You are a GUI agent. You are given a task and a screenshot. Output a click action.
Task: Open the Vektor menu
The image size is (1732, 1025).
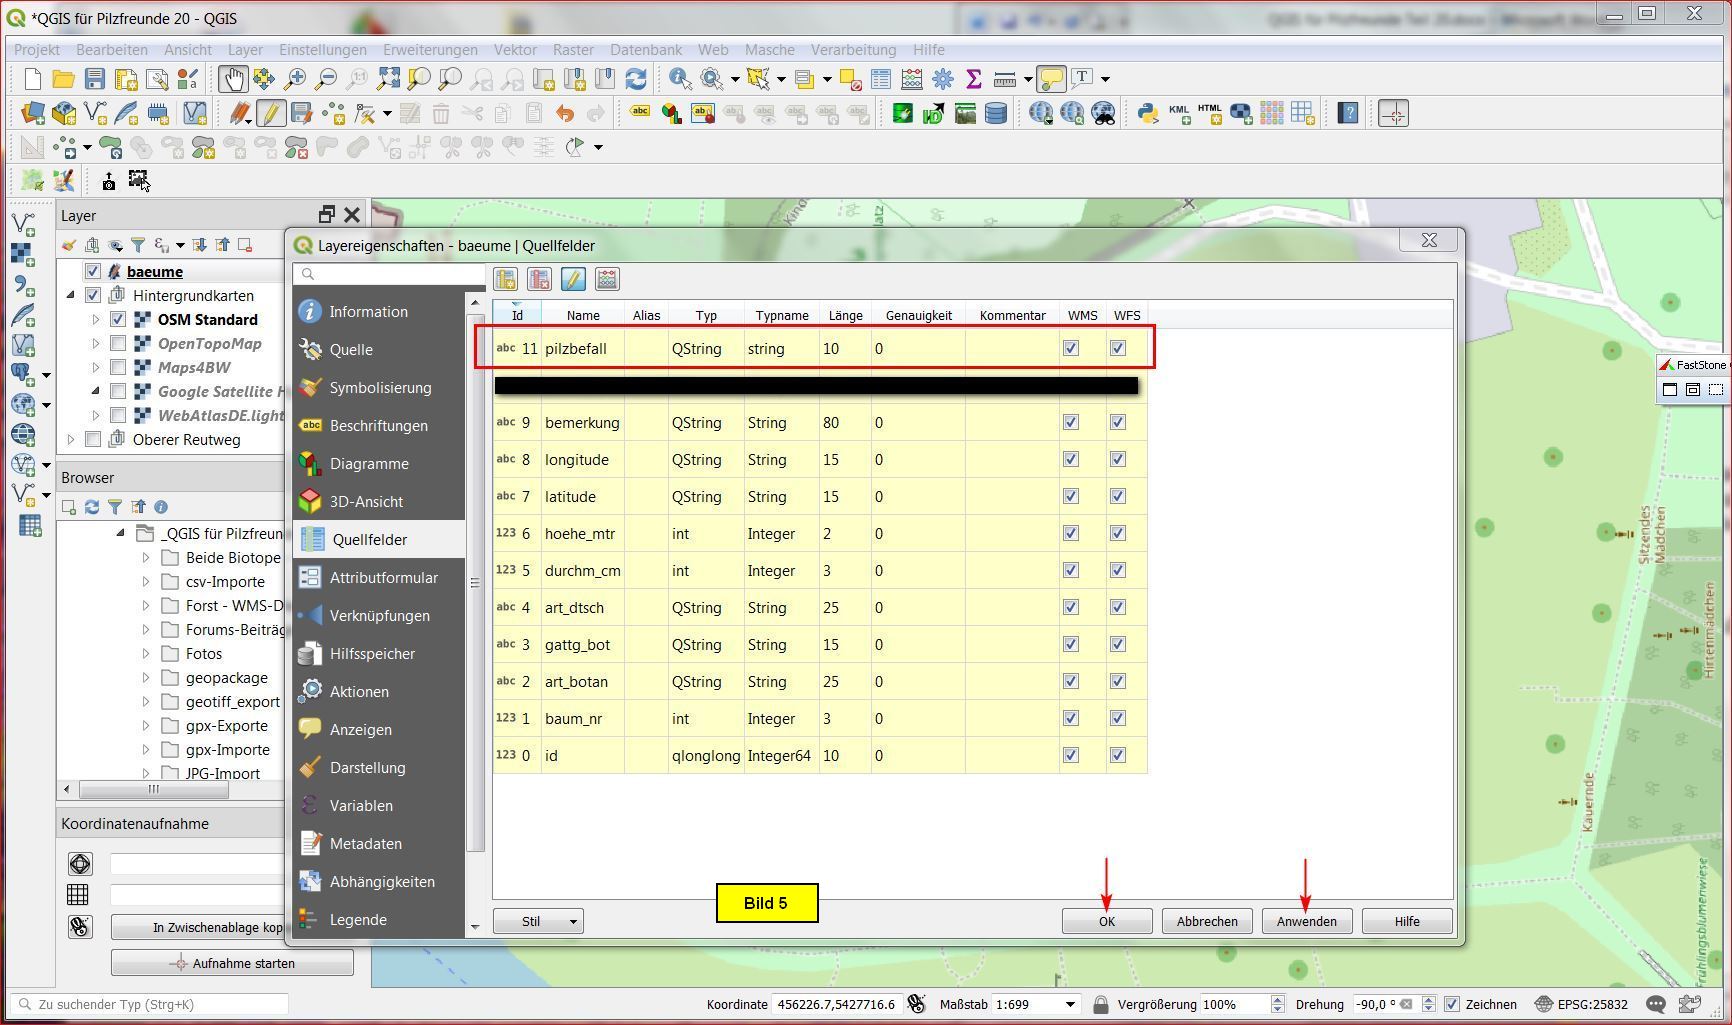click(515, 50)
